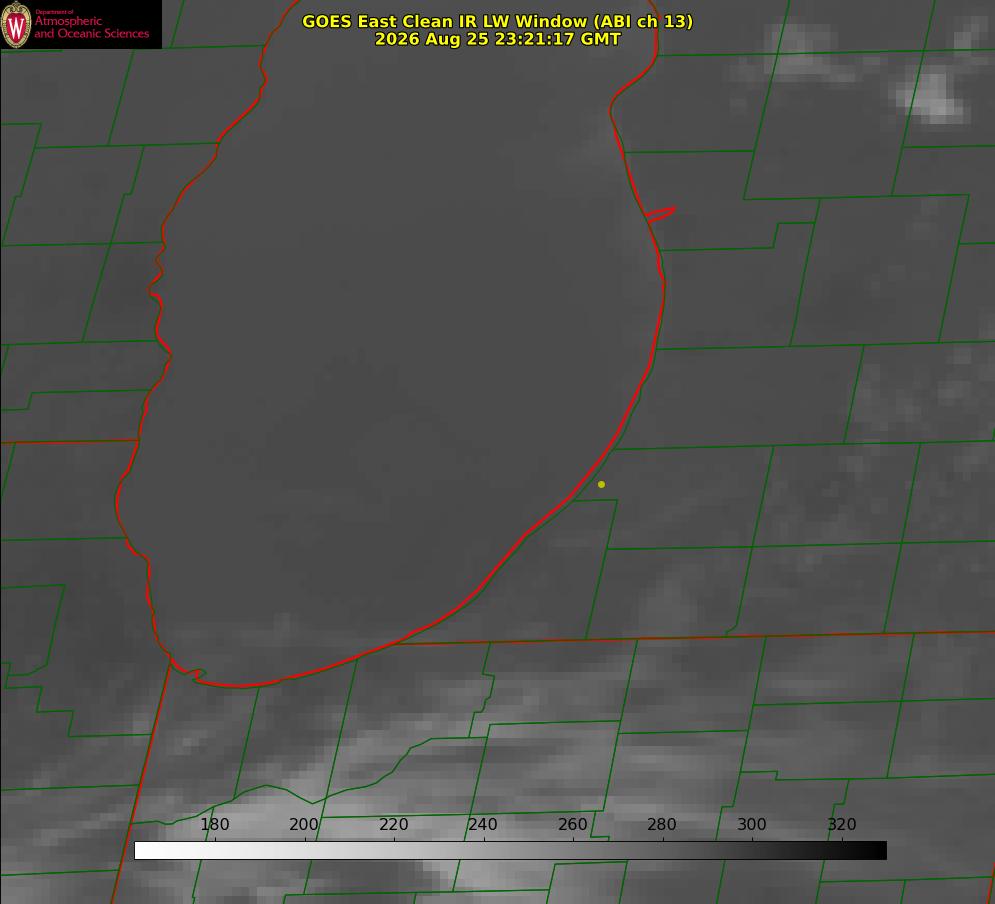This screenshot has height=904, width=995.
Task: Click the mid-gray center of the colorbar
Action: (x=510, y=851)
